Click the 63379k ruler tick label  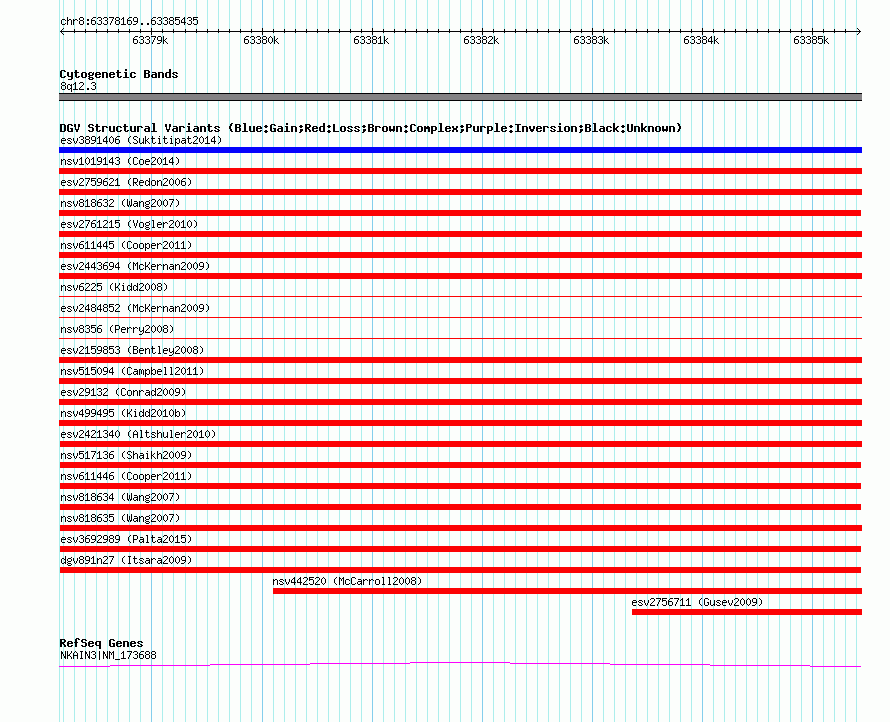[x=150, y=40]
